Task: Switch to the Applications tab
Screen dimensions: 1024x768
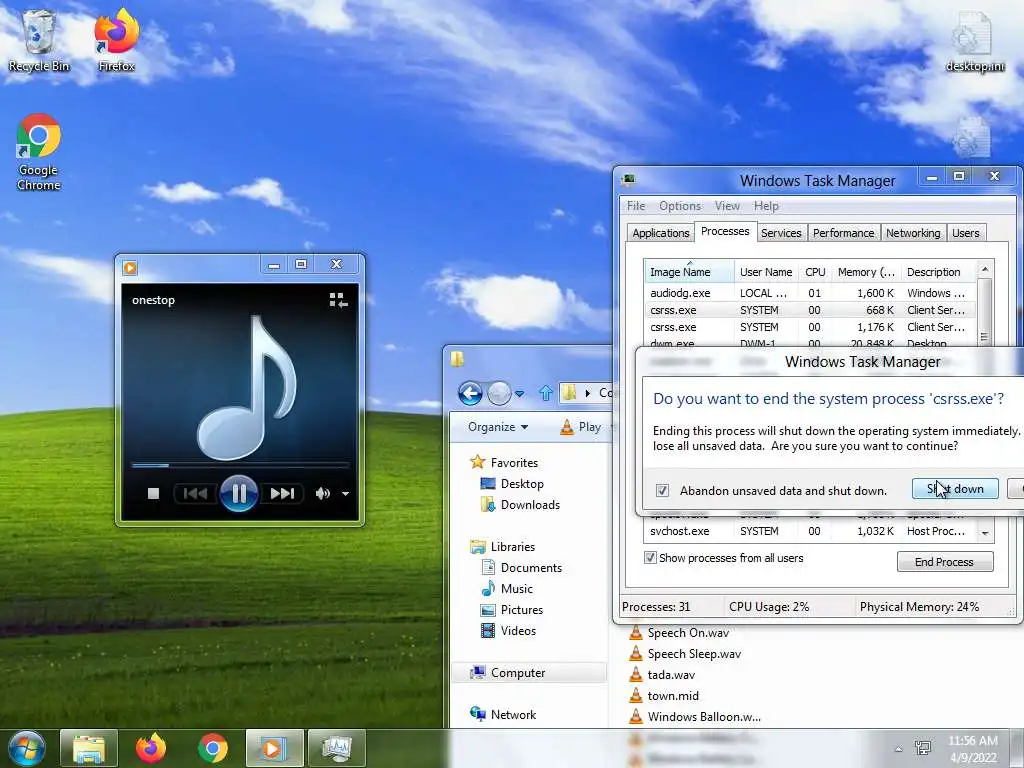Action: (660, 233)
